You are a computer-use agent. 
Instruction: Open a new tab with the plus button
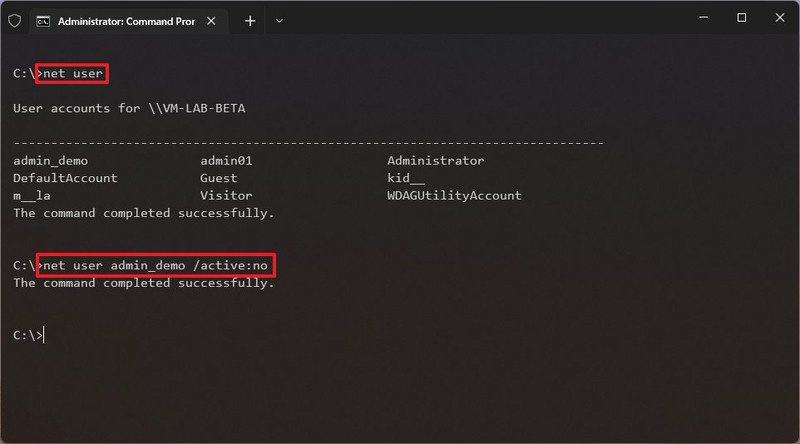(250, 21)
